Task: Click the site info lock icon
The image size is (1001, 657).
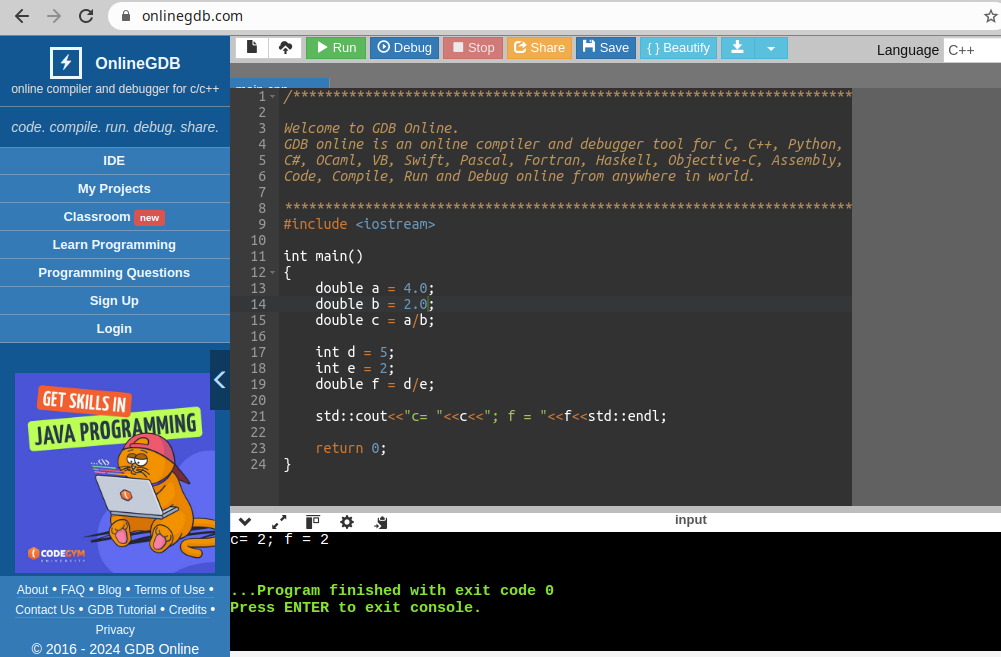Action: coord(126,16)
